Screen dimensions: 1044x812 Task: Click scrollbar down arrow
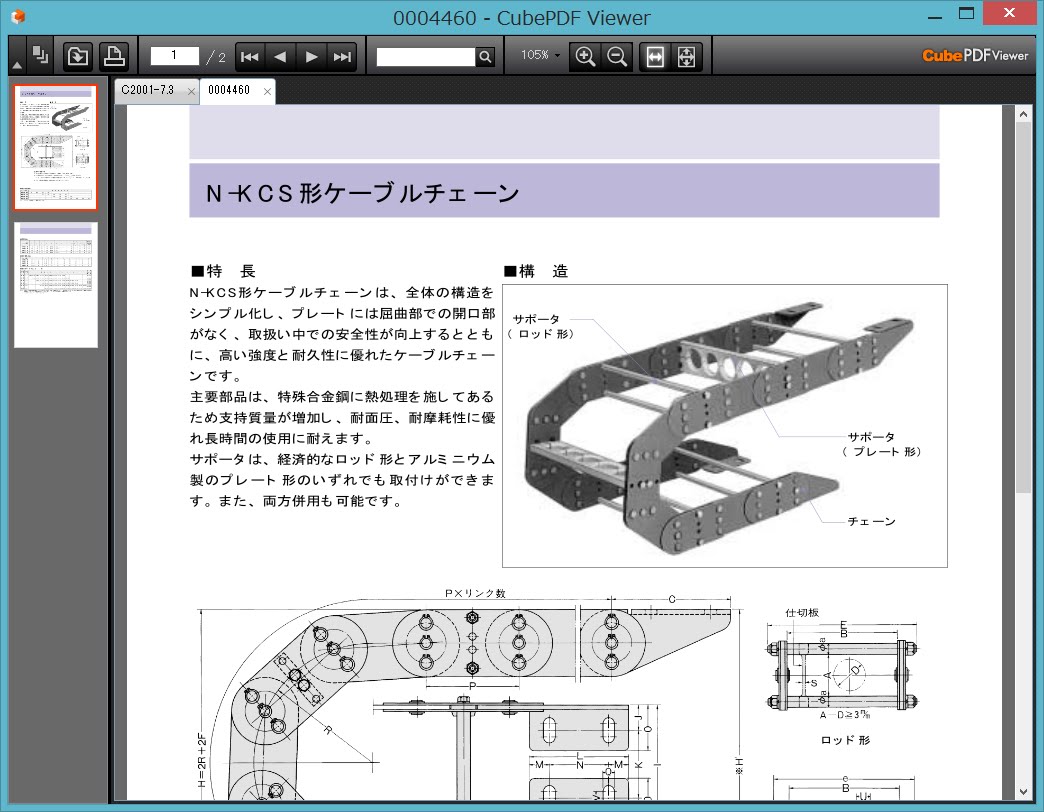[1023, 792]
